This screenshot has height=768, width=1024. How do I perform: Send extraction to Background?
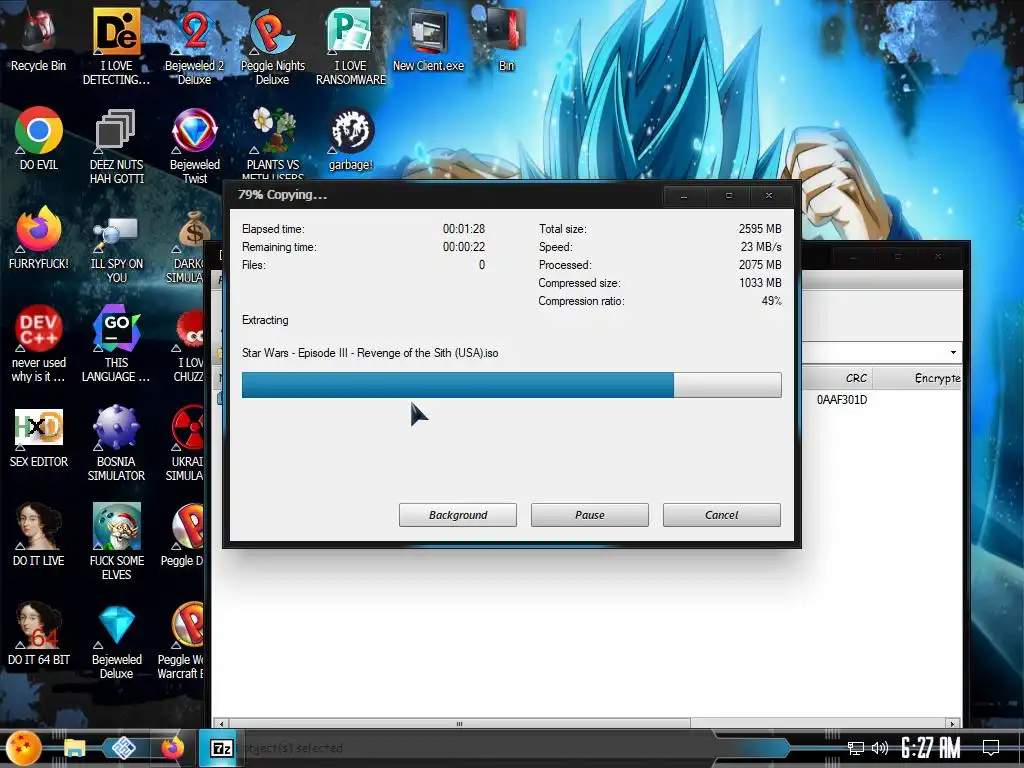click(x=458, y=515)
